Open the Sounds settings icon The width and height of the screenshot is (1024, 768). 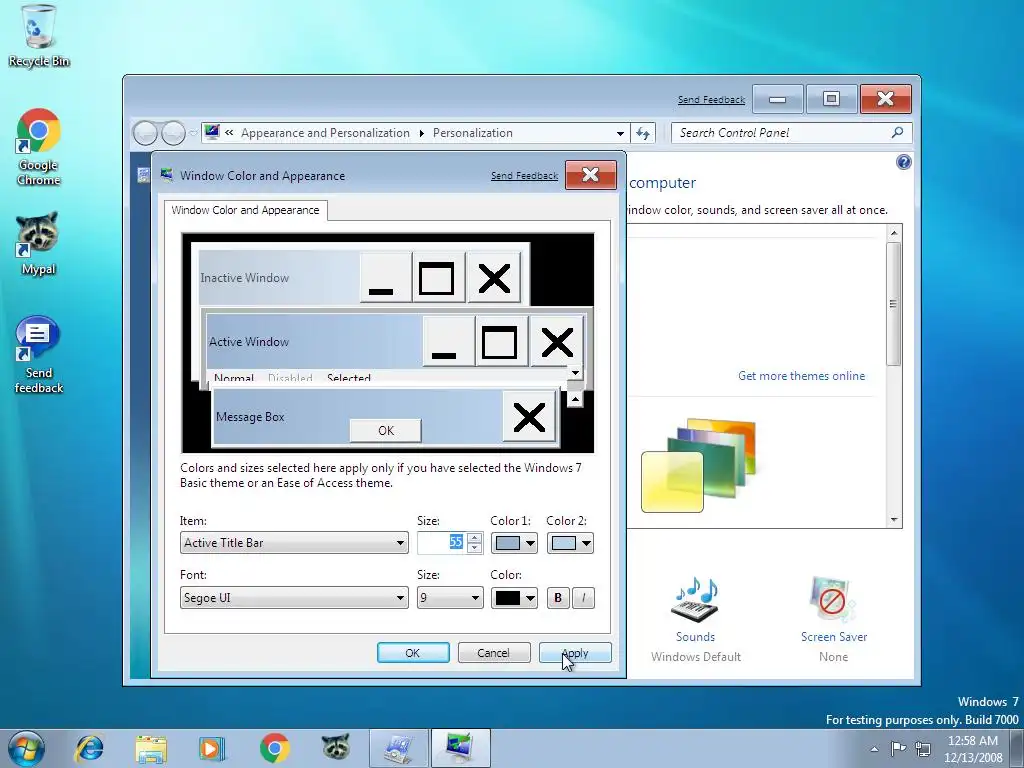[x=695, y=600]
